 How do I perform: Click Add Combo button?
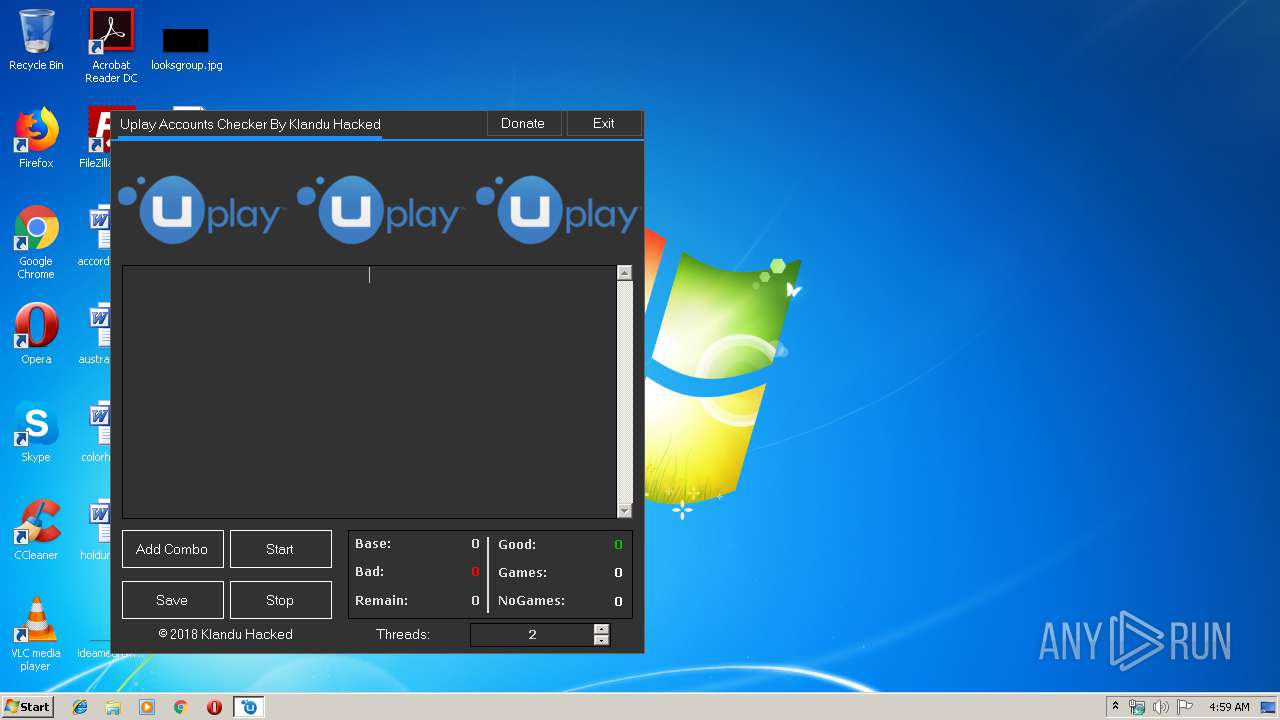coord(172,549)
